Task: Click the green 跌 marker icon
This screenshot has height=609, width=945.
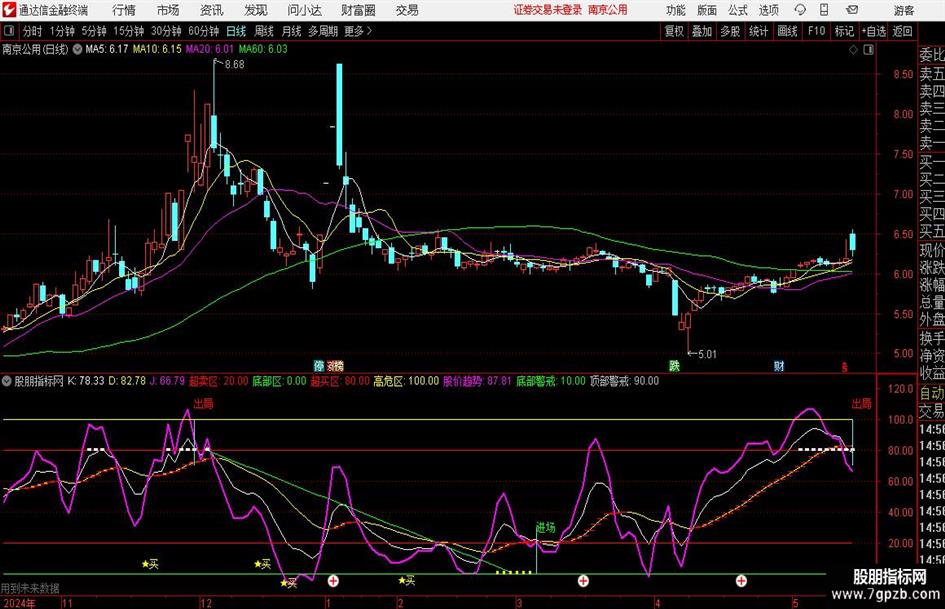Action: (x=674, y=366)
